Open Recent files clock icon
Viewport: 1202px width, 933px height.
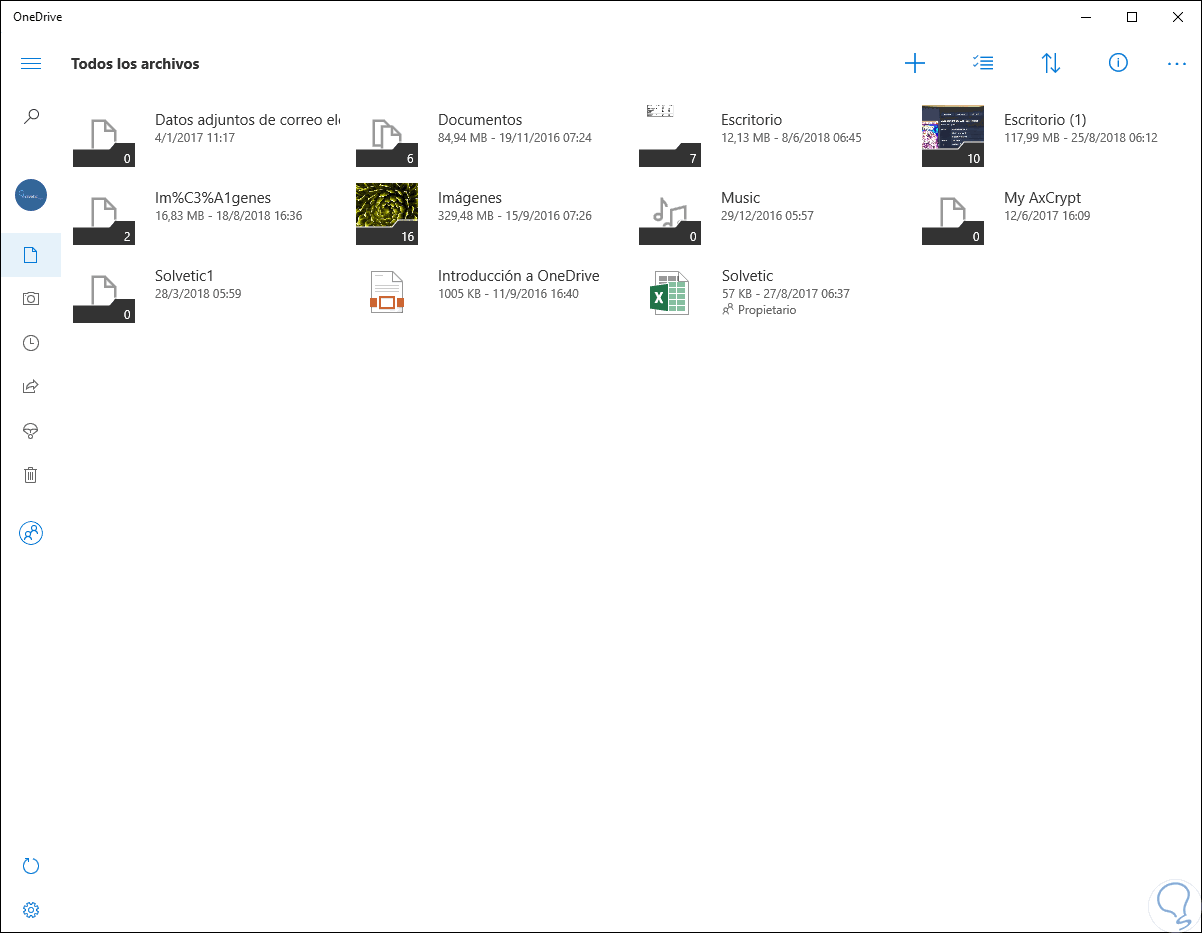point(31,343)
